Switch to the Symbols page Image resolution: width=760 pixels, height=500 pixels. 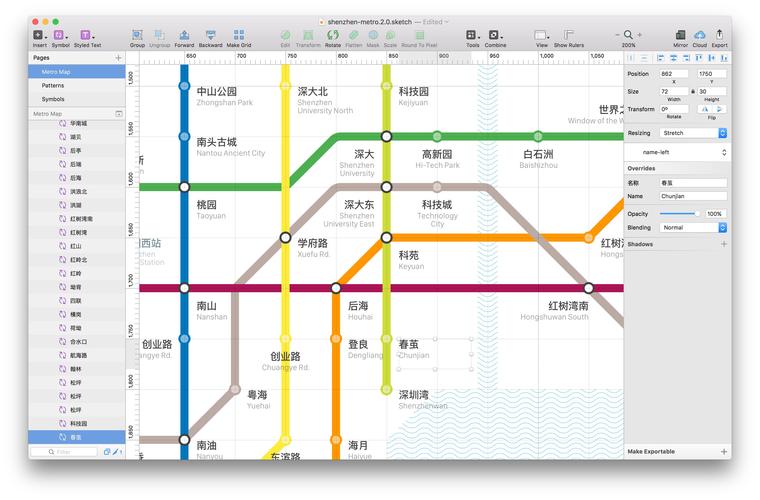77,99
